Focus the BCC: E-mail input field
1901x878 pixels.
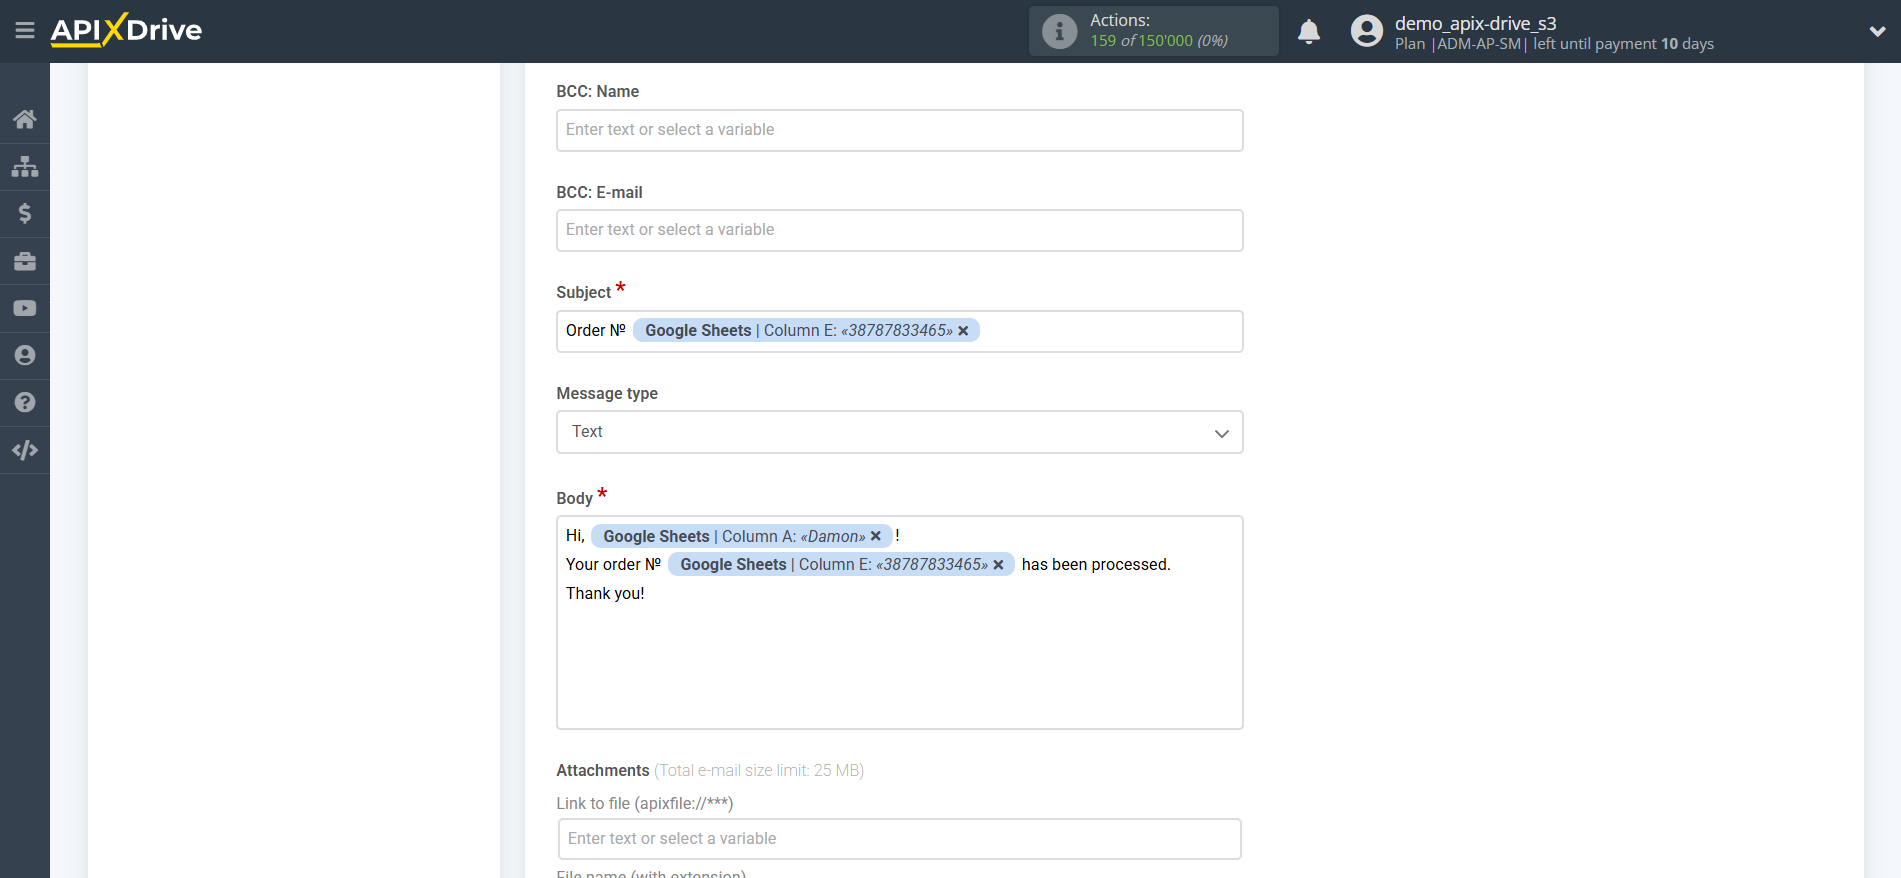pyautogui.click(x=899, y=230)
